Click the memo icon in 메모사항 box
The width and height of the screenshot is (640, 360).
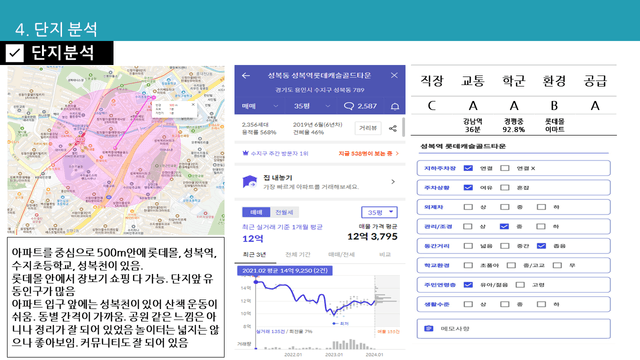pos(429,329)
